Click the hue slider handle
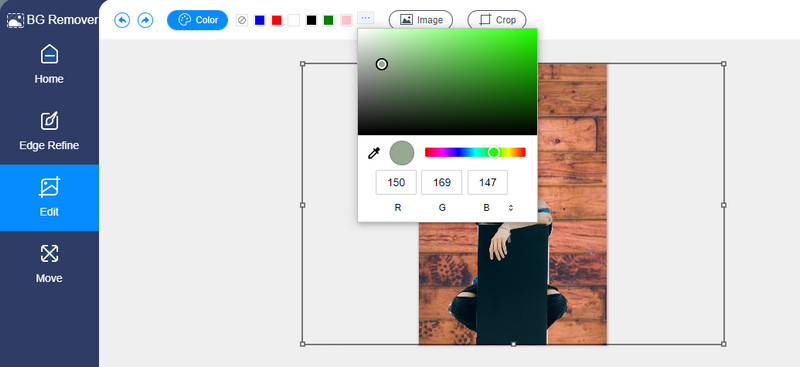800x367 pixels. (493, 152)
